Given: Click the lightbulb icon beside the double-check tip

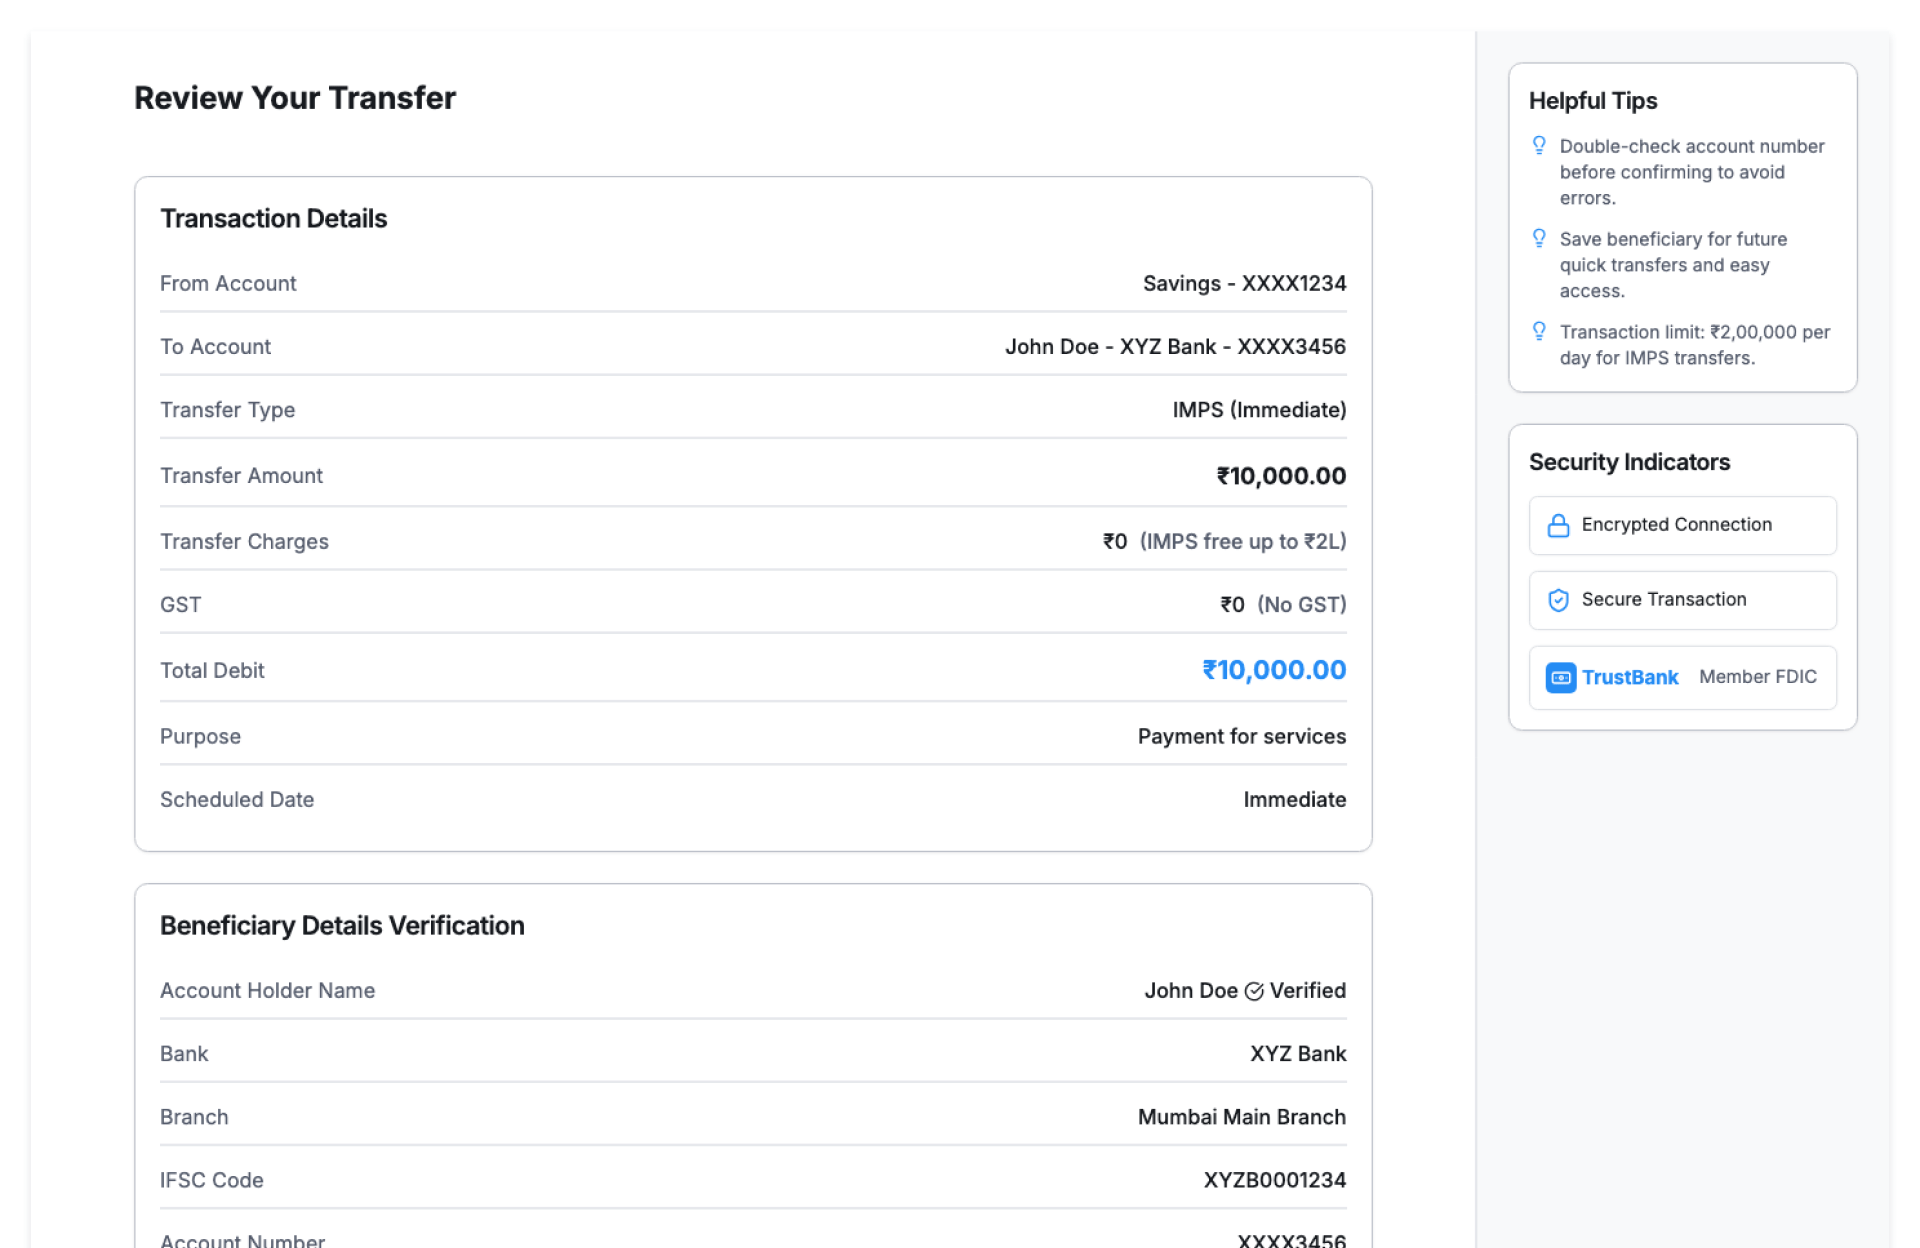Looking at the screenshot, I should point(1539,146).
